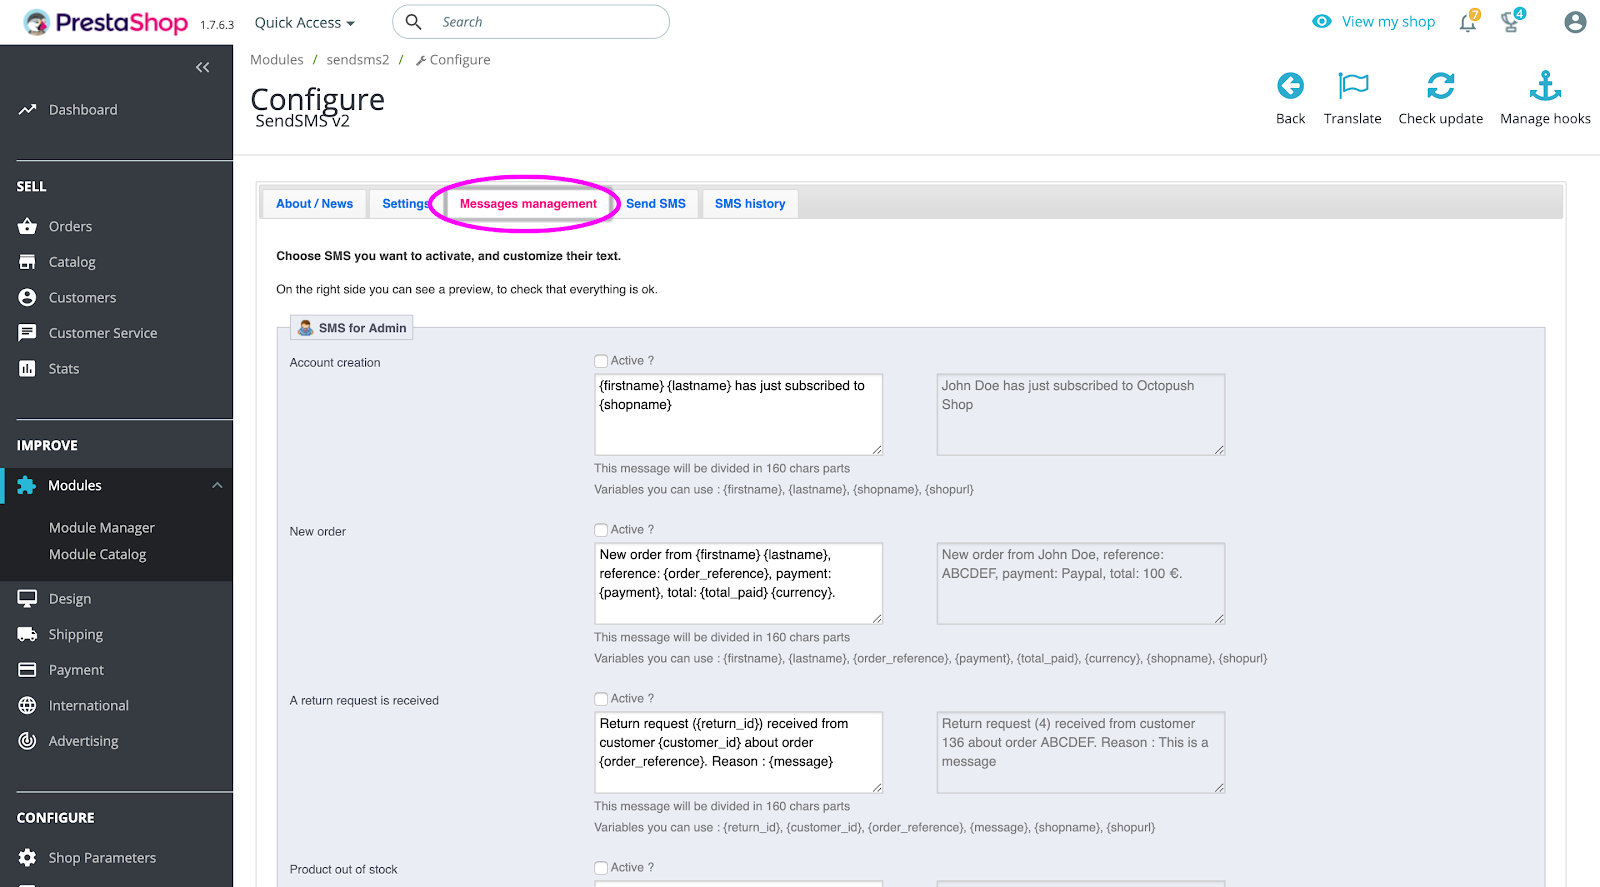Click the Translate flag icon
1600x887 pixels.
click(1353, 86)
